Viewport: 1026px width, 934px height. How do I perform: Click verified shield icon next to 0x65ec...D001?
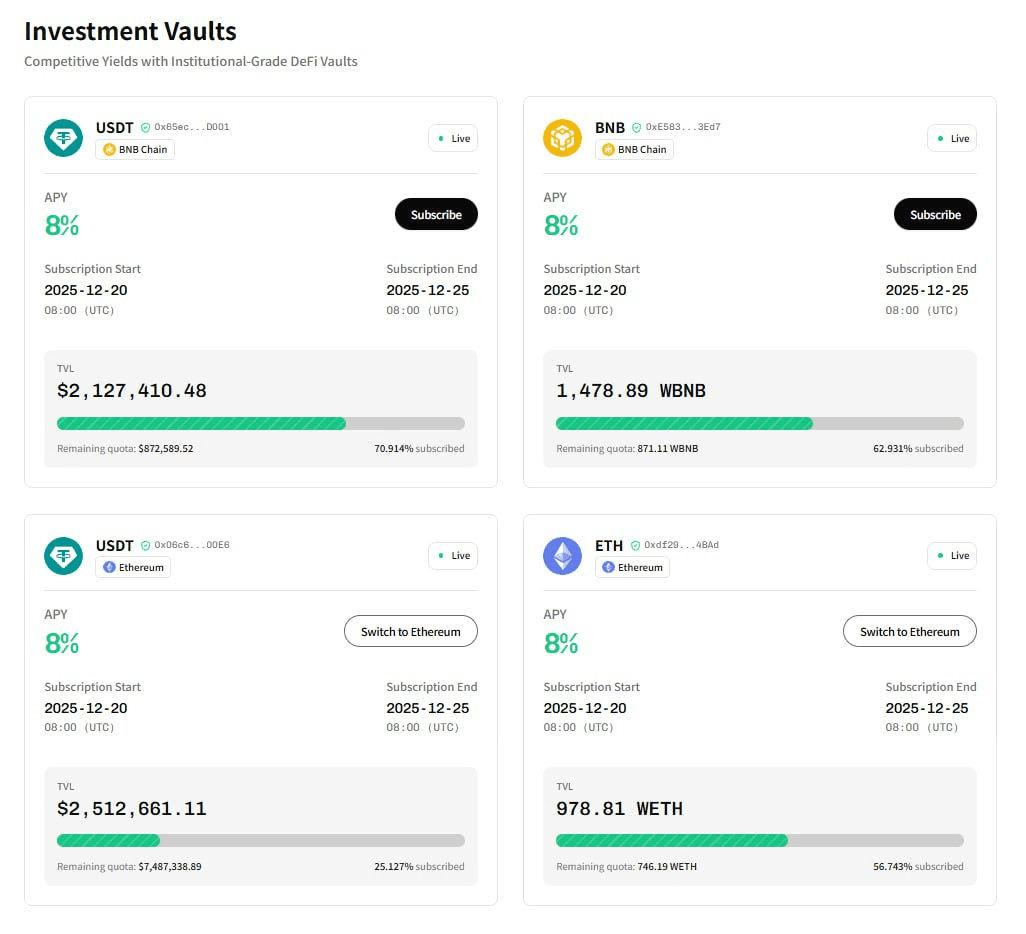click(145, 128)
